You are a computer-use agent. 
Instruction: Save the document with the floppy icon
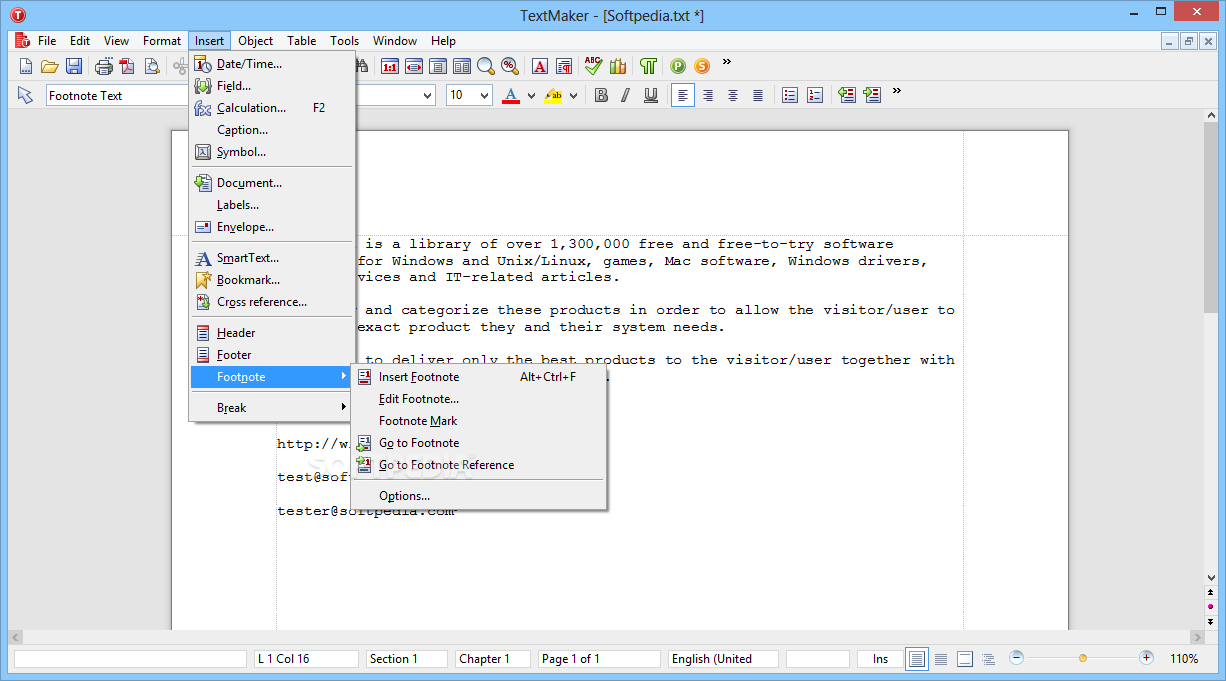[x=74, y=67]
